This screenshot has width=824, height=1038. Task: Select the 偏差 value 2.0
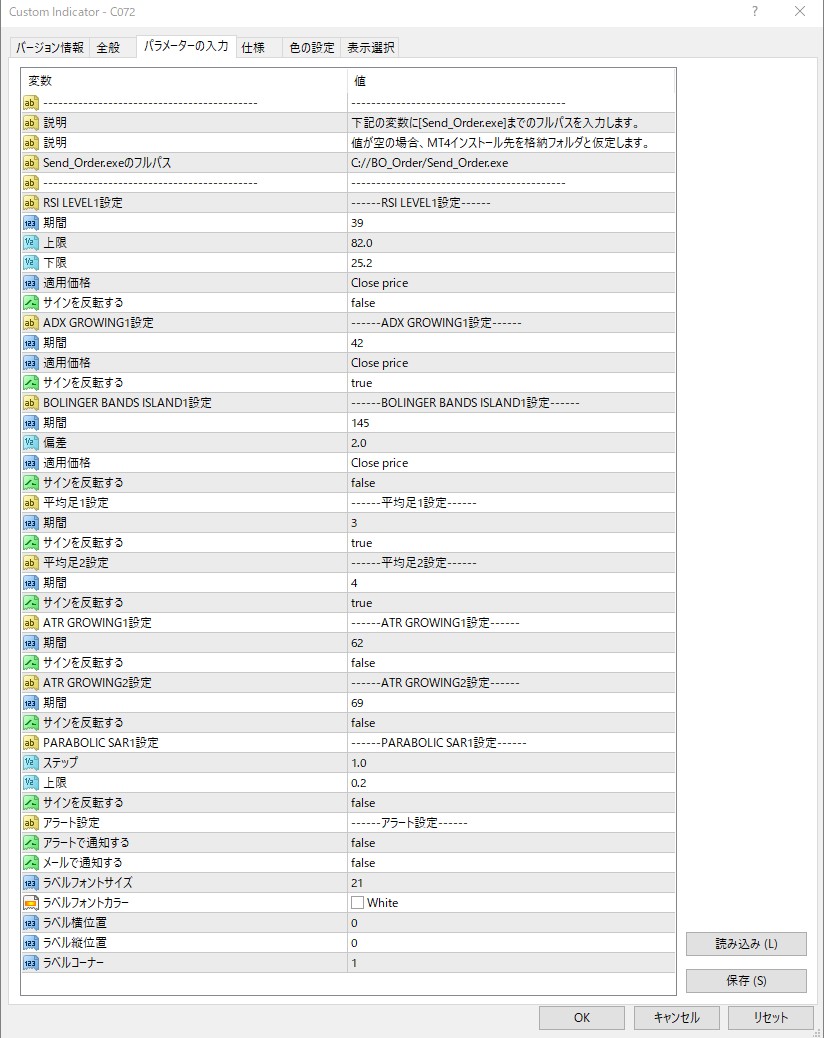coord(511,443)
